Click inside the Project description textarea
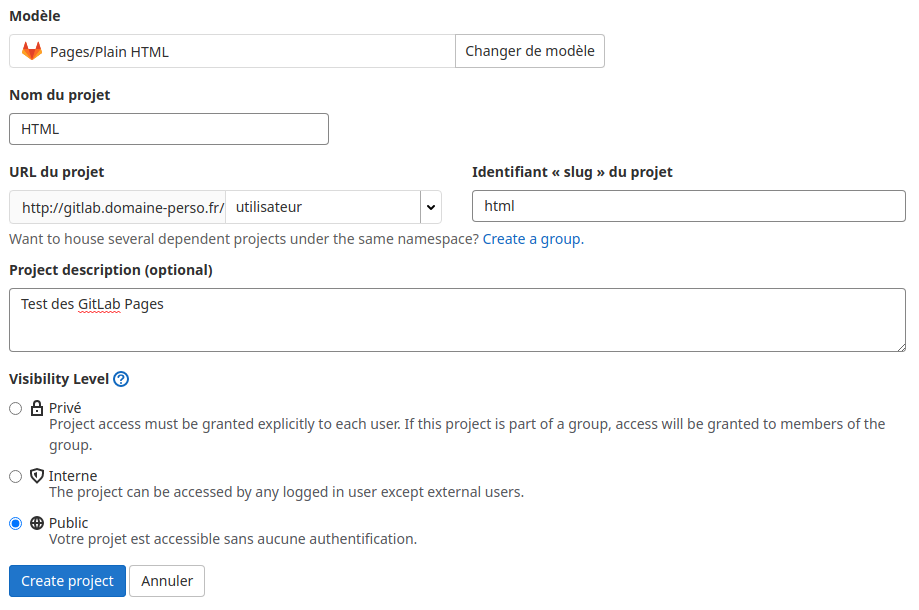The height and width of the screenshot is (610, 919). pyautogui.click(x=457, y=320)
